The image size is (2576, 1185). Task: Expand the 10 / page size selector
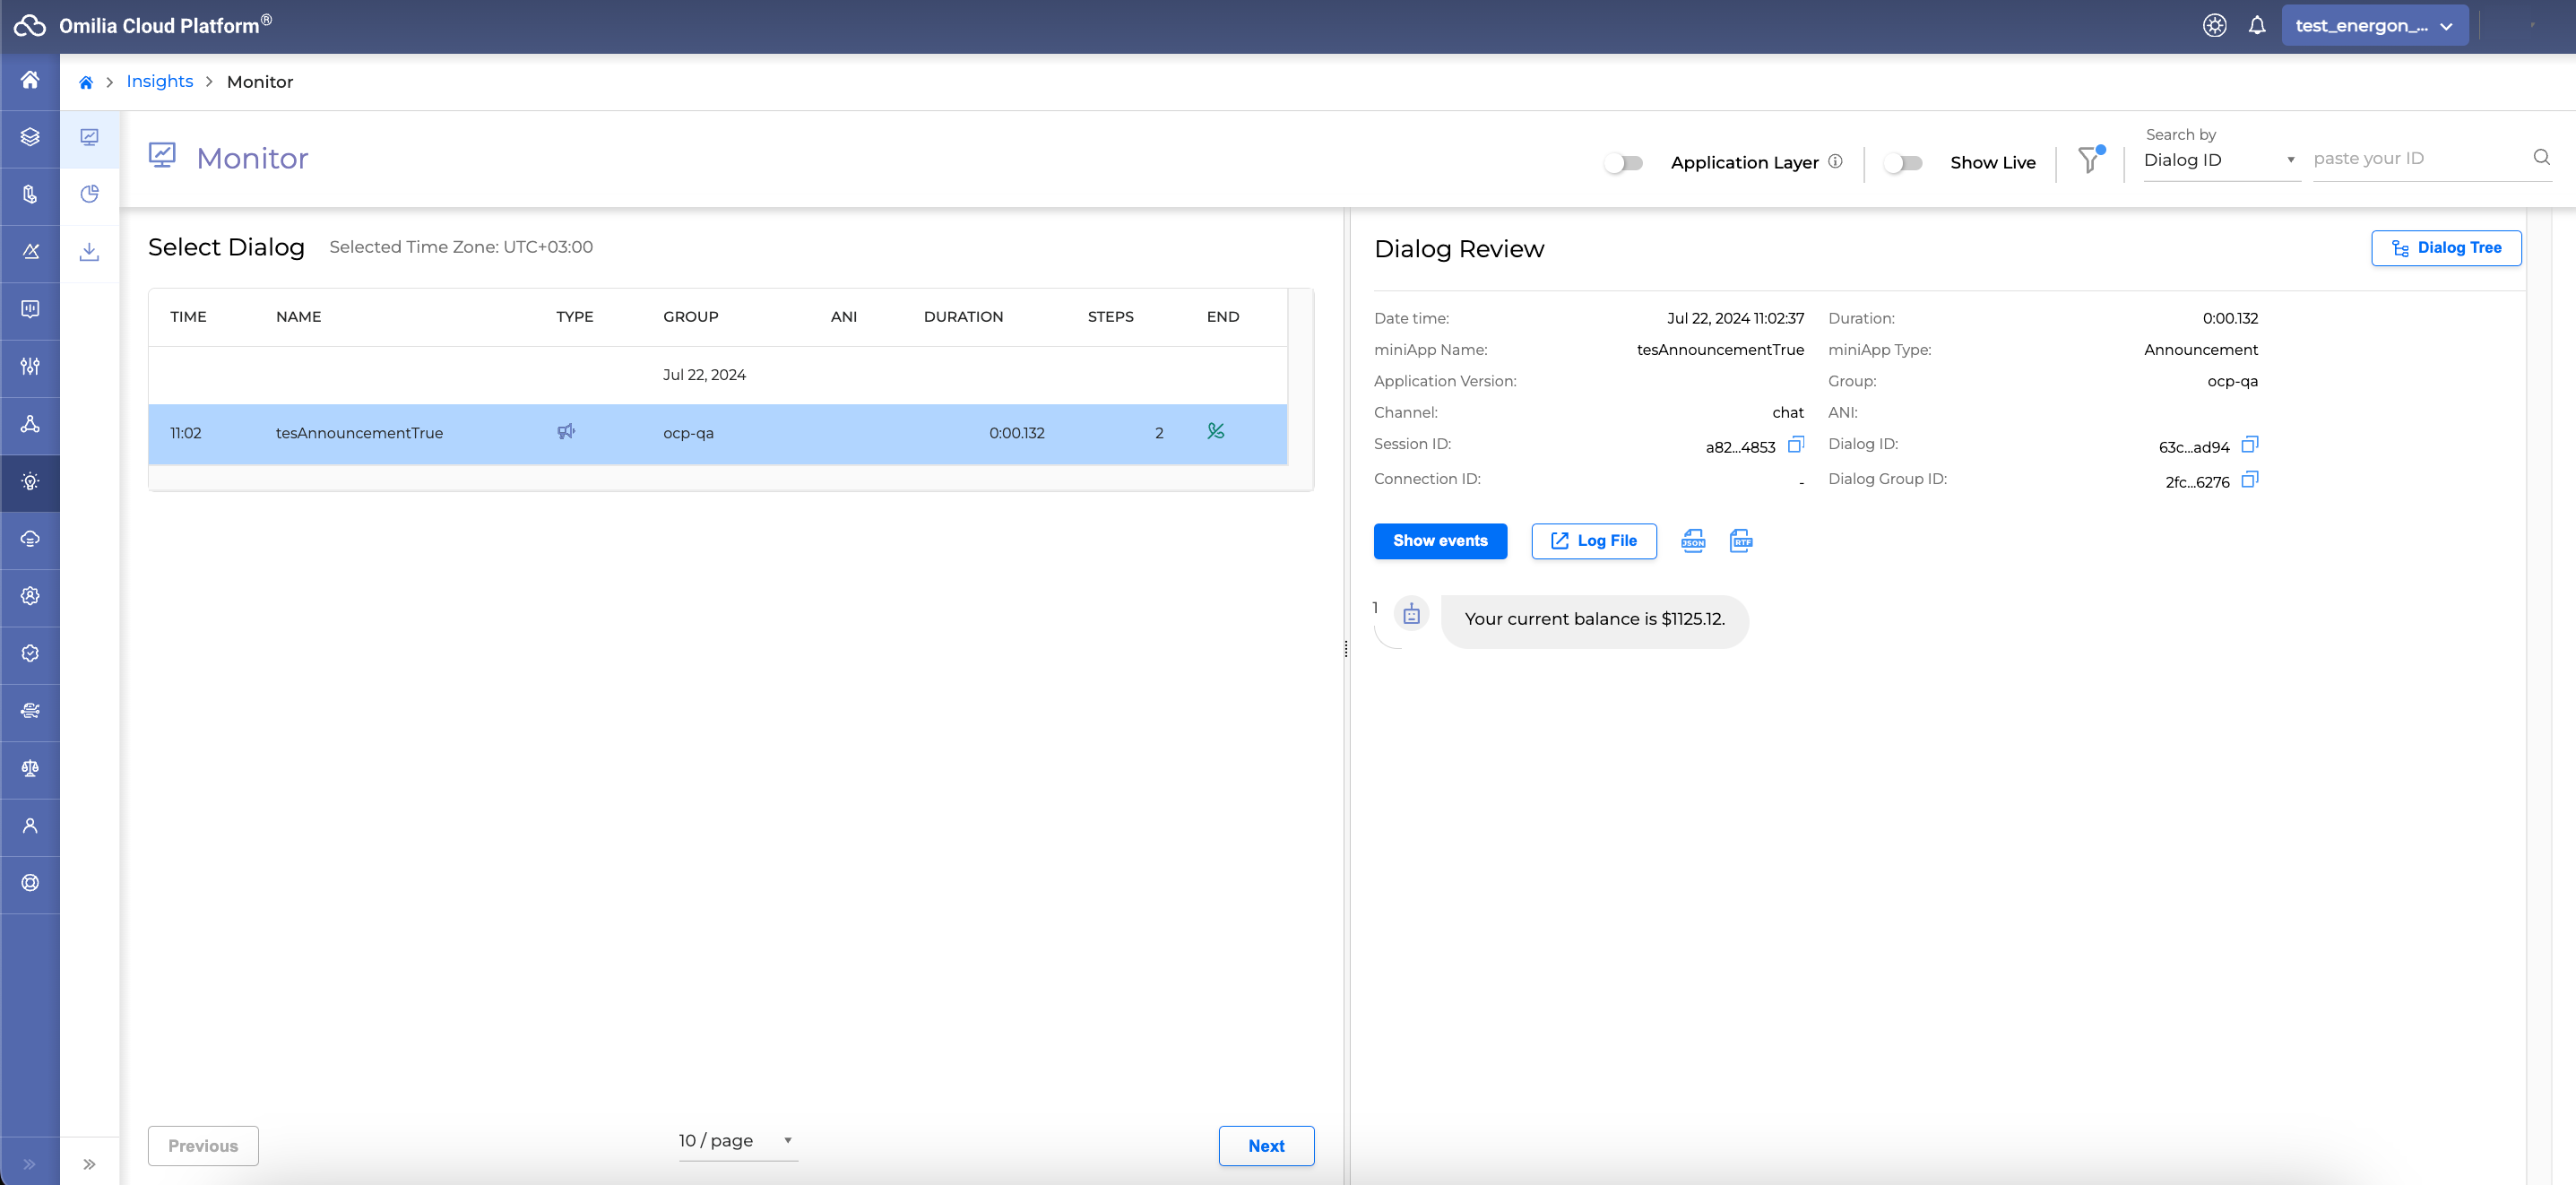737,1140
